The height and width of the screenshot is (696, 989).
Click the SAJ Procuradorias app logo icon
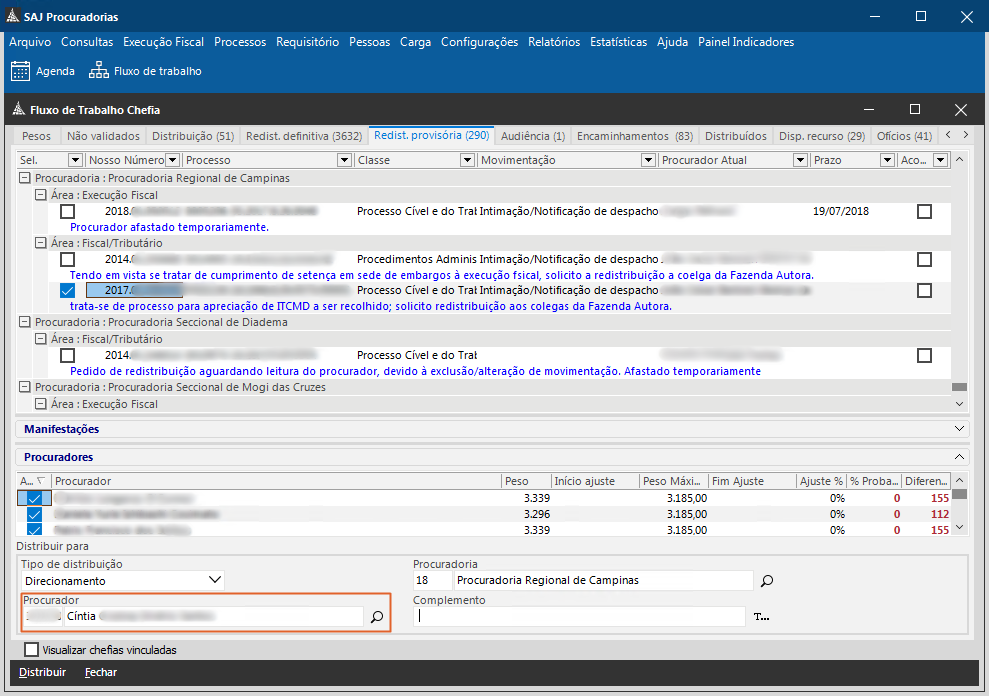coord(13,16)
